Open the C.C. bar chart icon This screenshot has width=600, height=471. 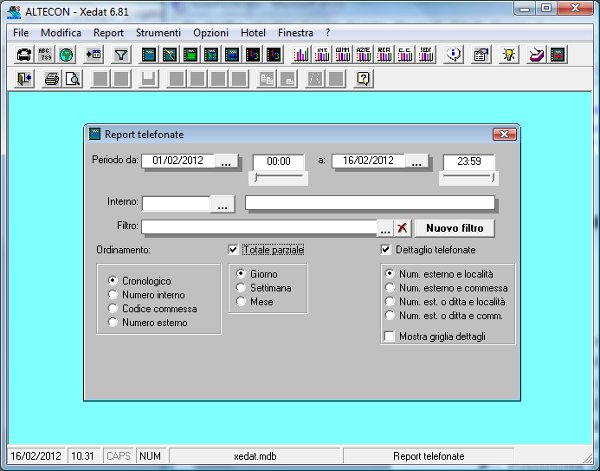[405, 55]
